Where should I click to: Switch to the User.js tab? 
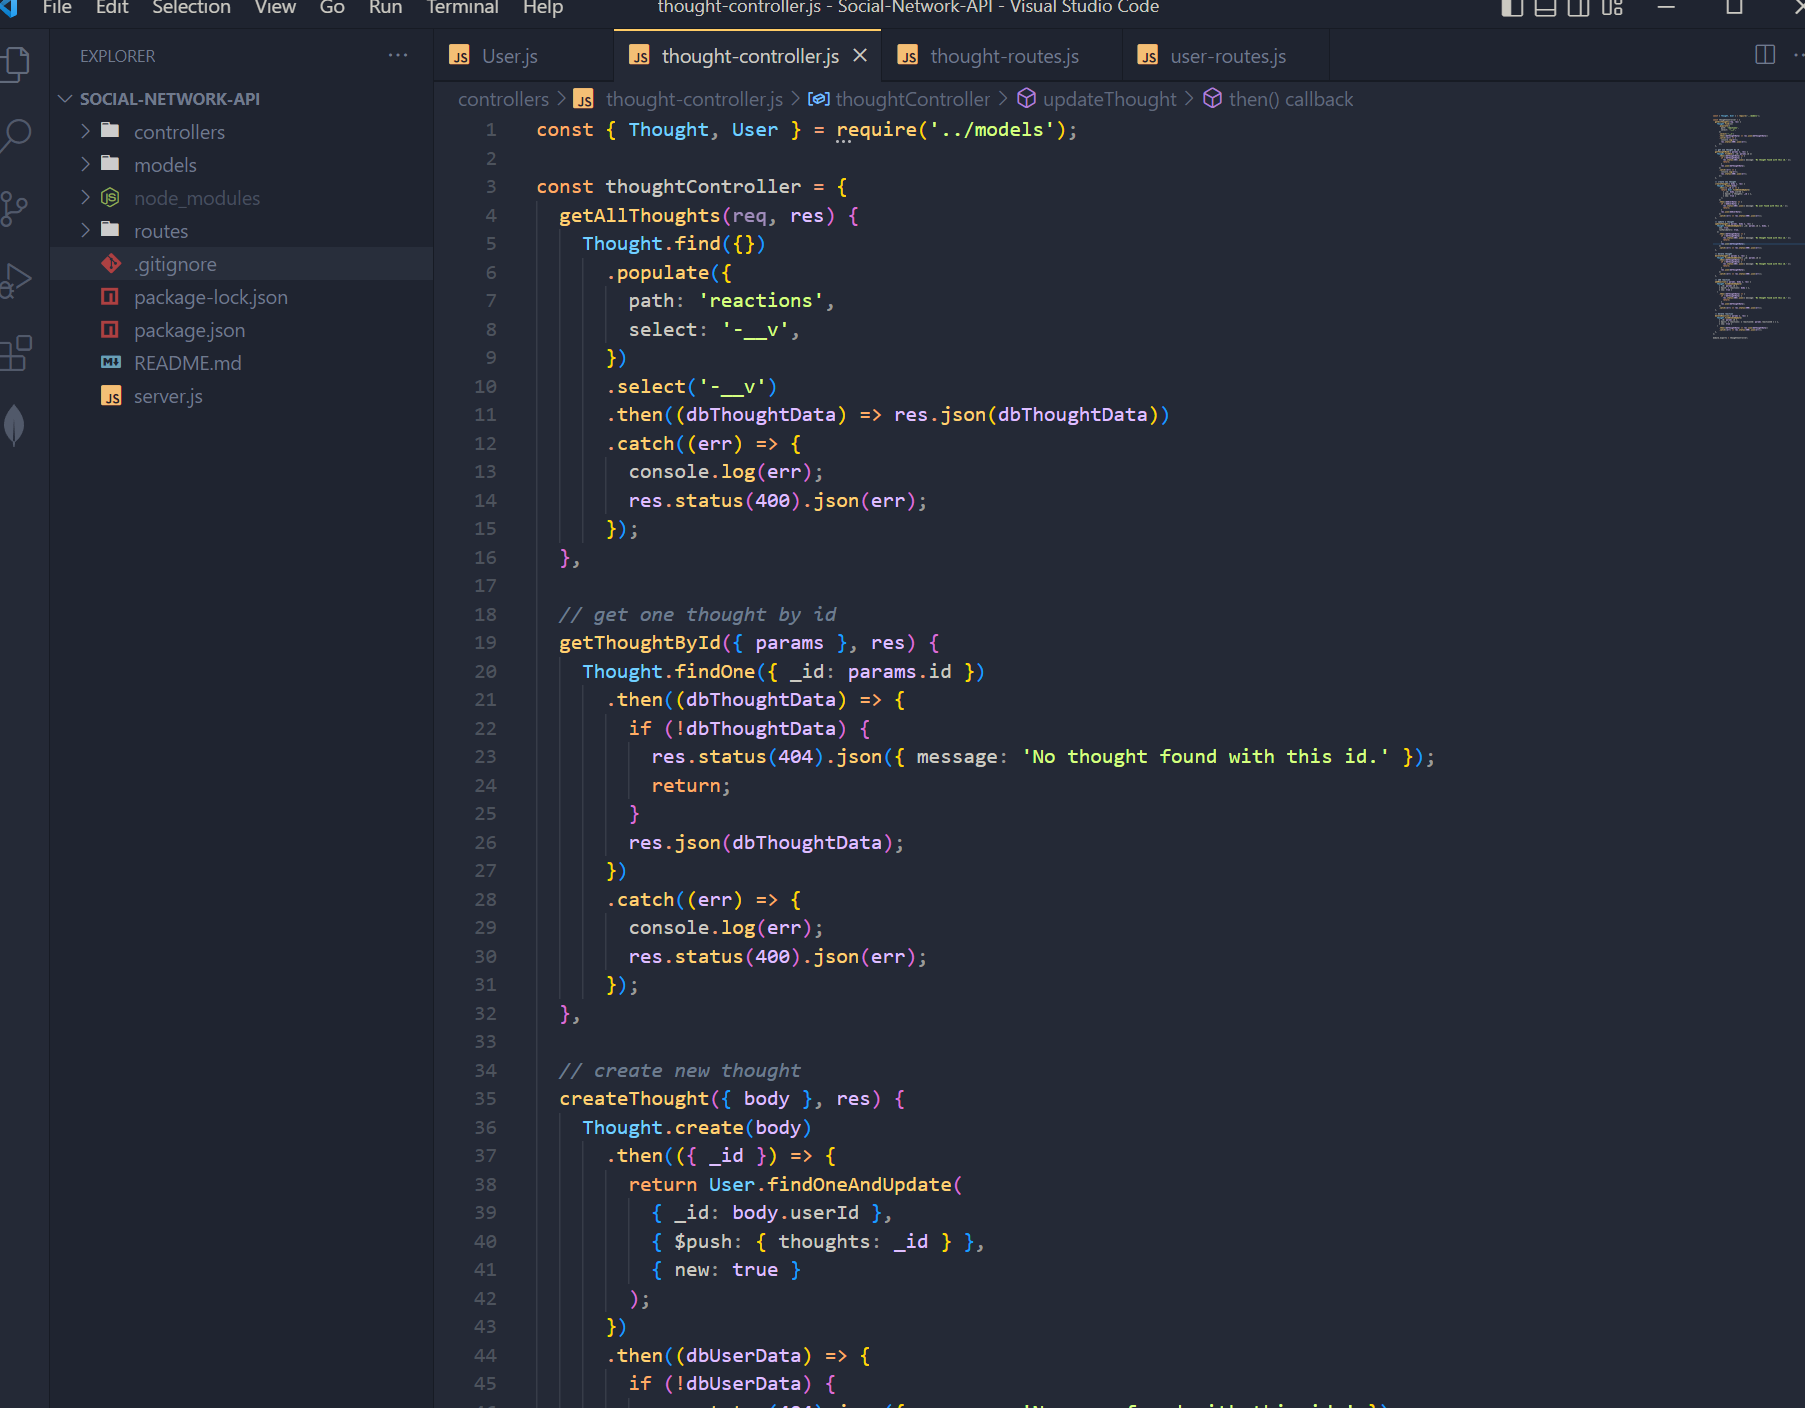click(508, 56)
